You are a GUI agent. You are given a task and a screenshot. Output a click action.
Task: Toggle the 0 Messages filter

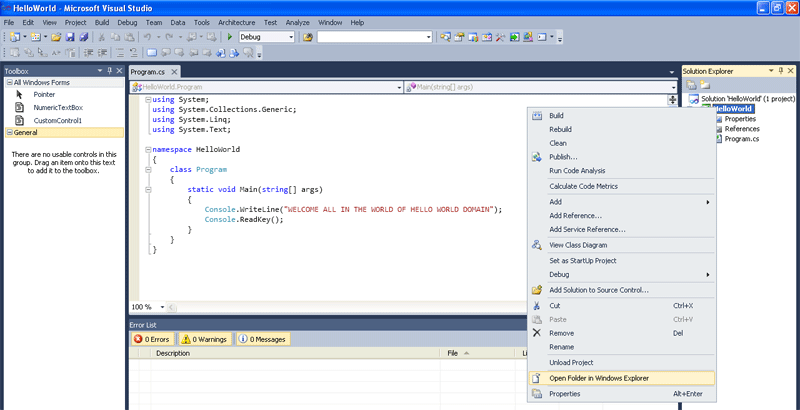(263, 339)
